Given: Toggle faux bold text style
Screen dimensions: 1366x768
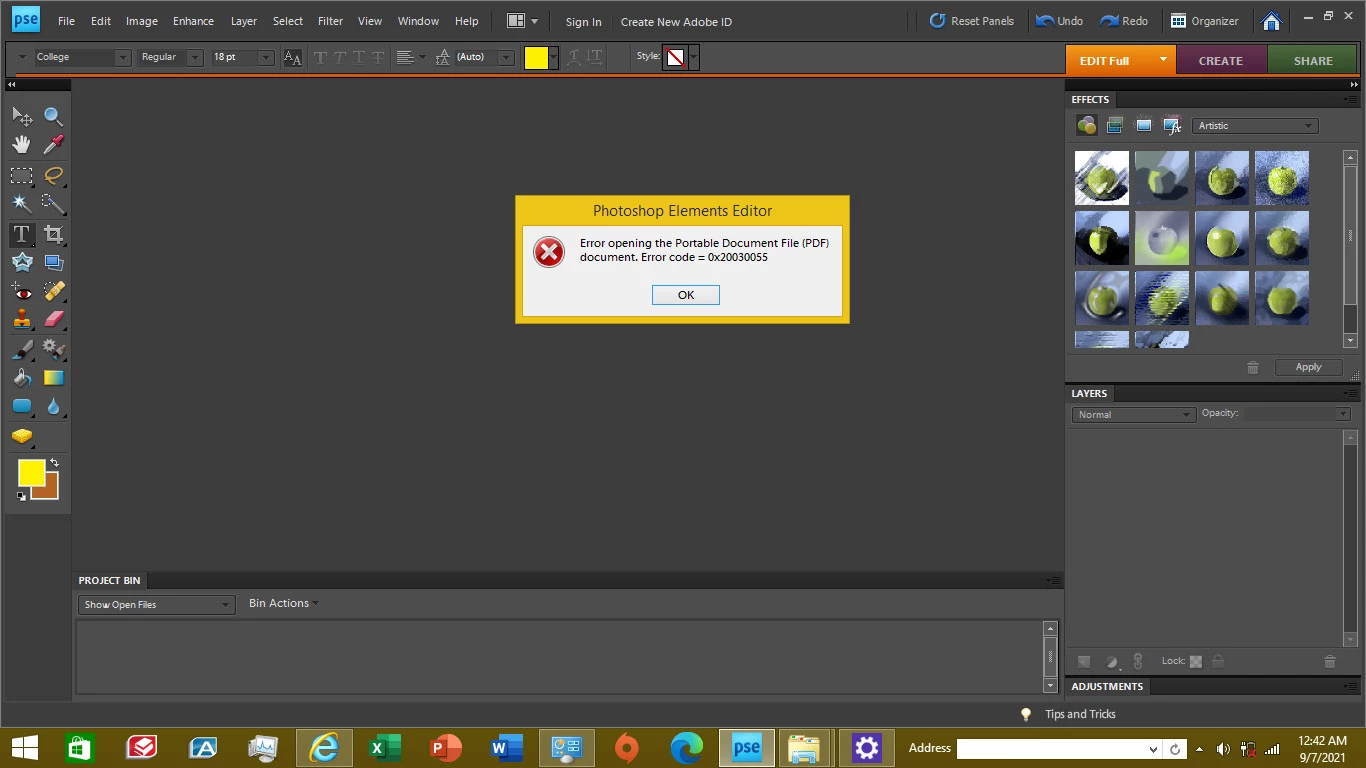Looking at the screenshot, I should click(x=320, y=58).
